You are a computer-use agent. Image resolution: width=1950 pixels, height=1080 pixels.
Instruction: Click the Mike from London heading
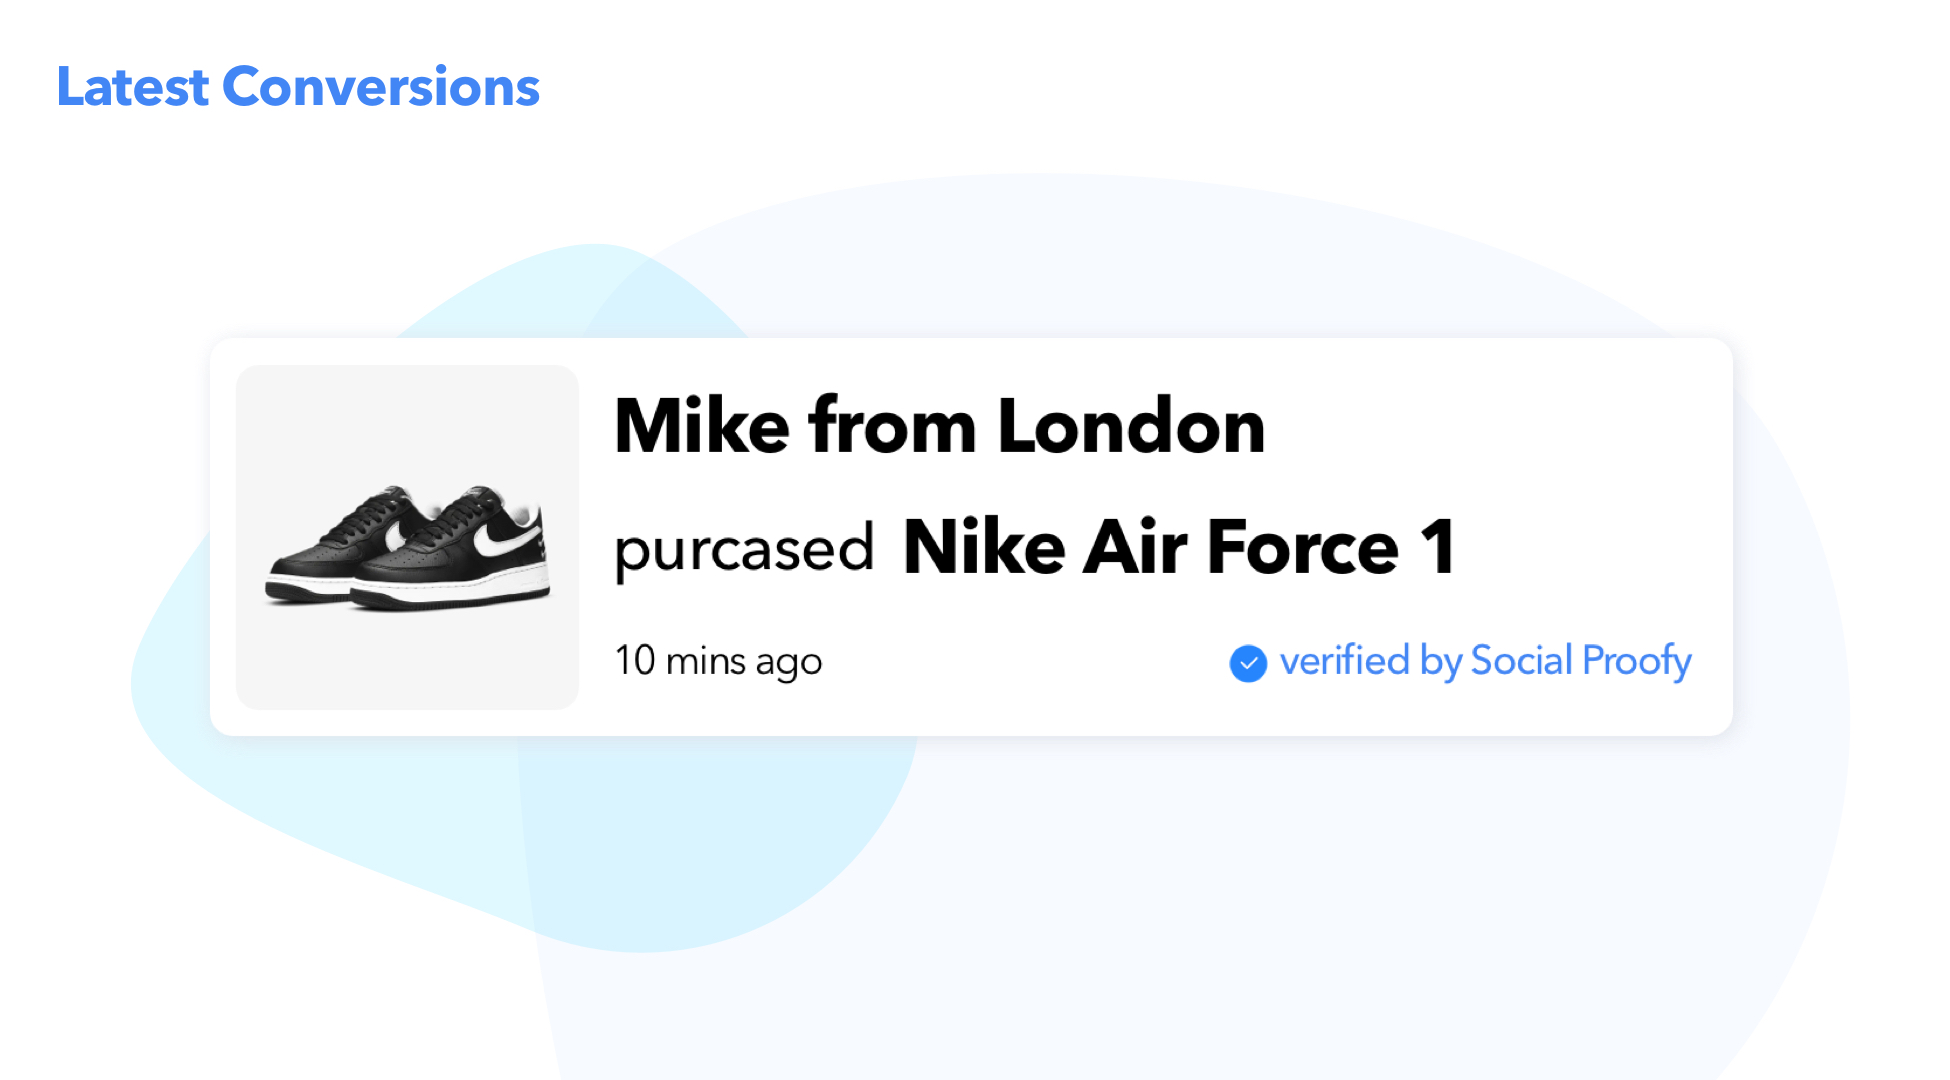click(939, 426)
